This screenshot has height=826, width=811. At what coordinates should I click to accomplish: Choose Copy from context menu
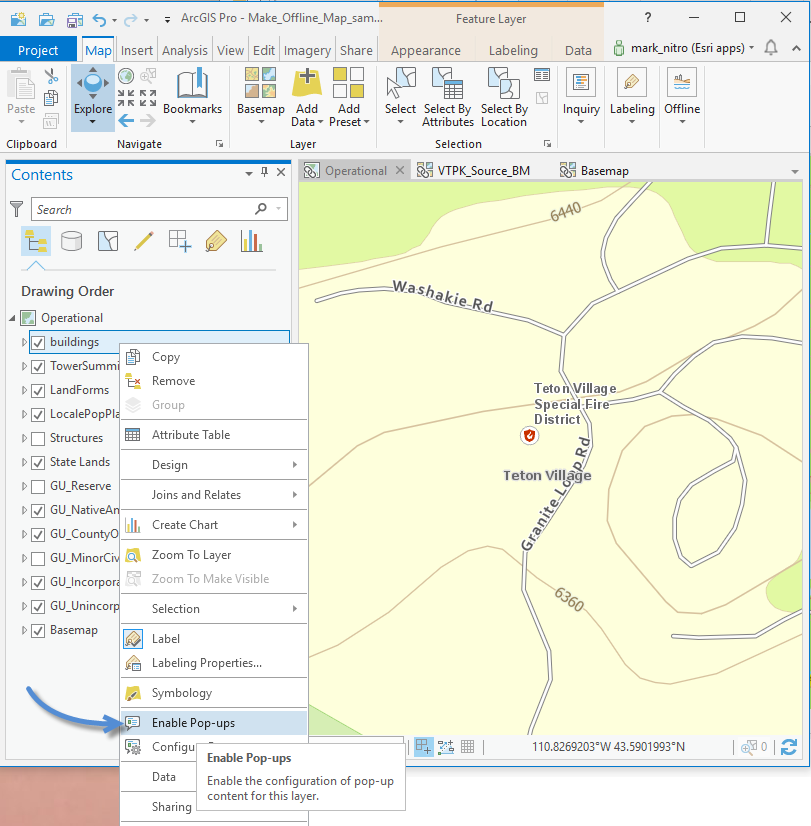point(214,357)
